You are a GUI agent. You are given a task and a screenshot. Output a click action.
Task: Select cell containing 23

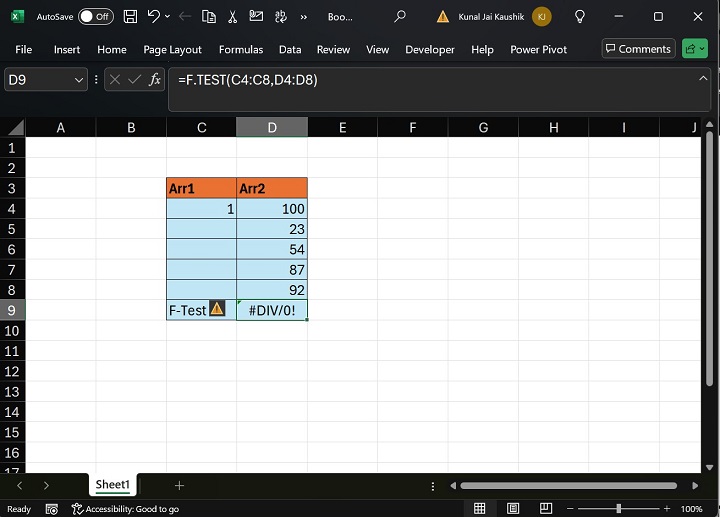(272, 229)
